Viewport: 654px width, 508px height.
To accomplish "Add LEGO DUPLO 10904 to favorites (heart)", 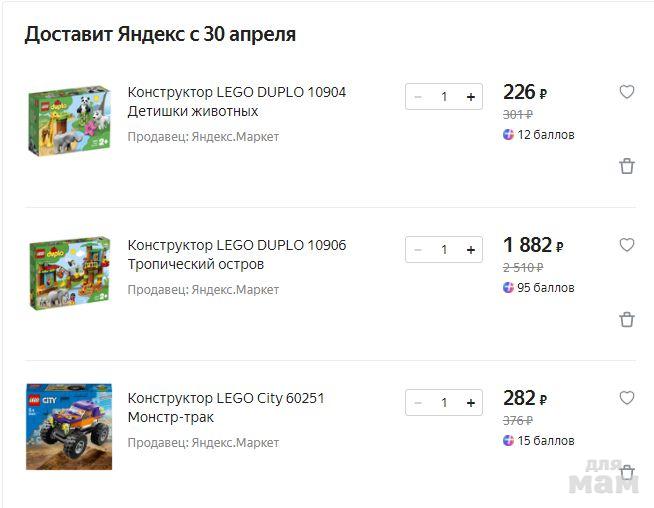I will point(627,92).
